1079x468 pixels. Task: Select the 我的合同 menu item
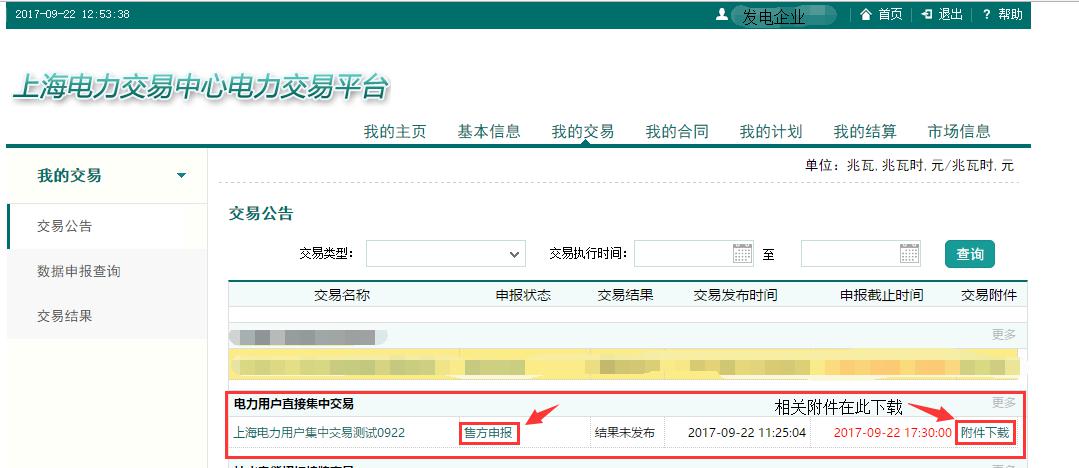point(677,131)
